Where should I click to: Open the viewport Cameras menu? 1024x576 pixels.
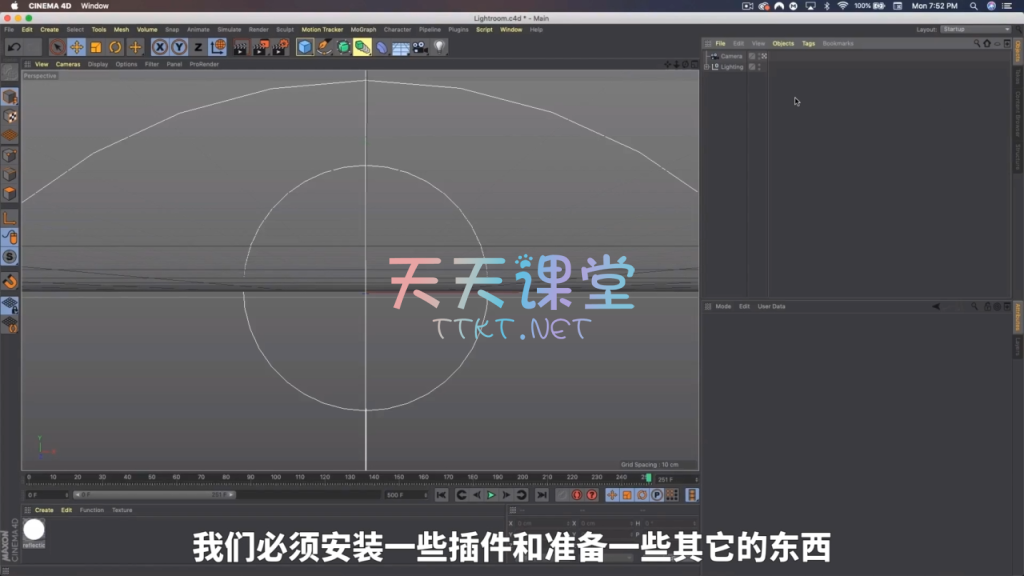[x=68, y=64]
